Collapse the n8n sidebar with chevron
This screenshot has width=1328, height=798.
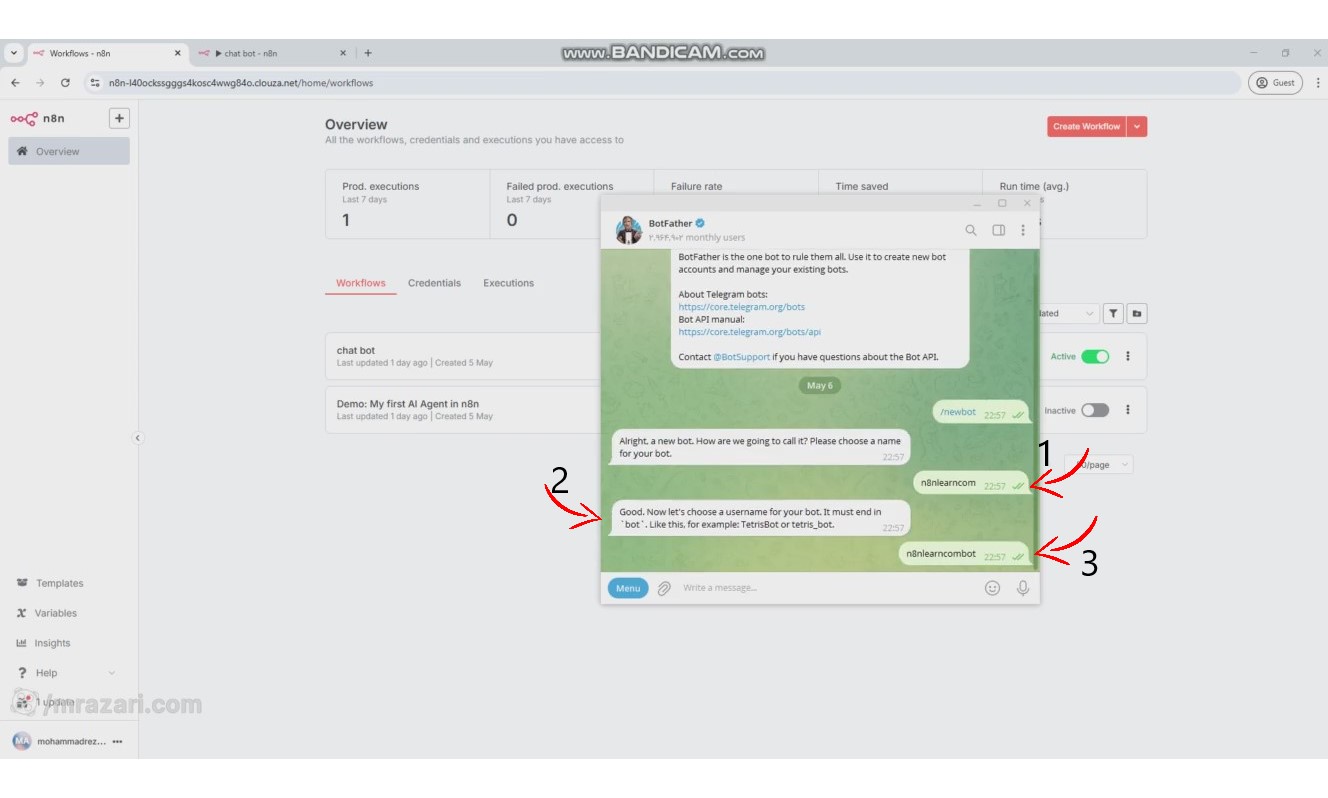click(138, 438)
